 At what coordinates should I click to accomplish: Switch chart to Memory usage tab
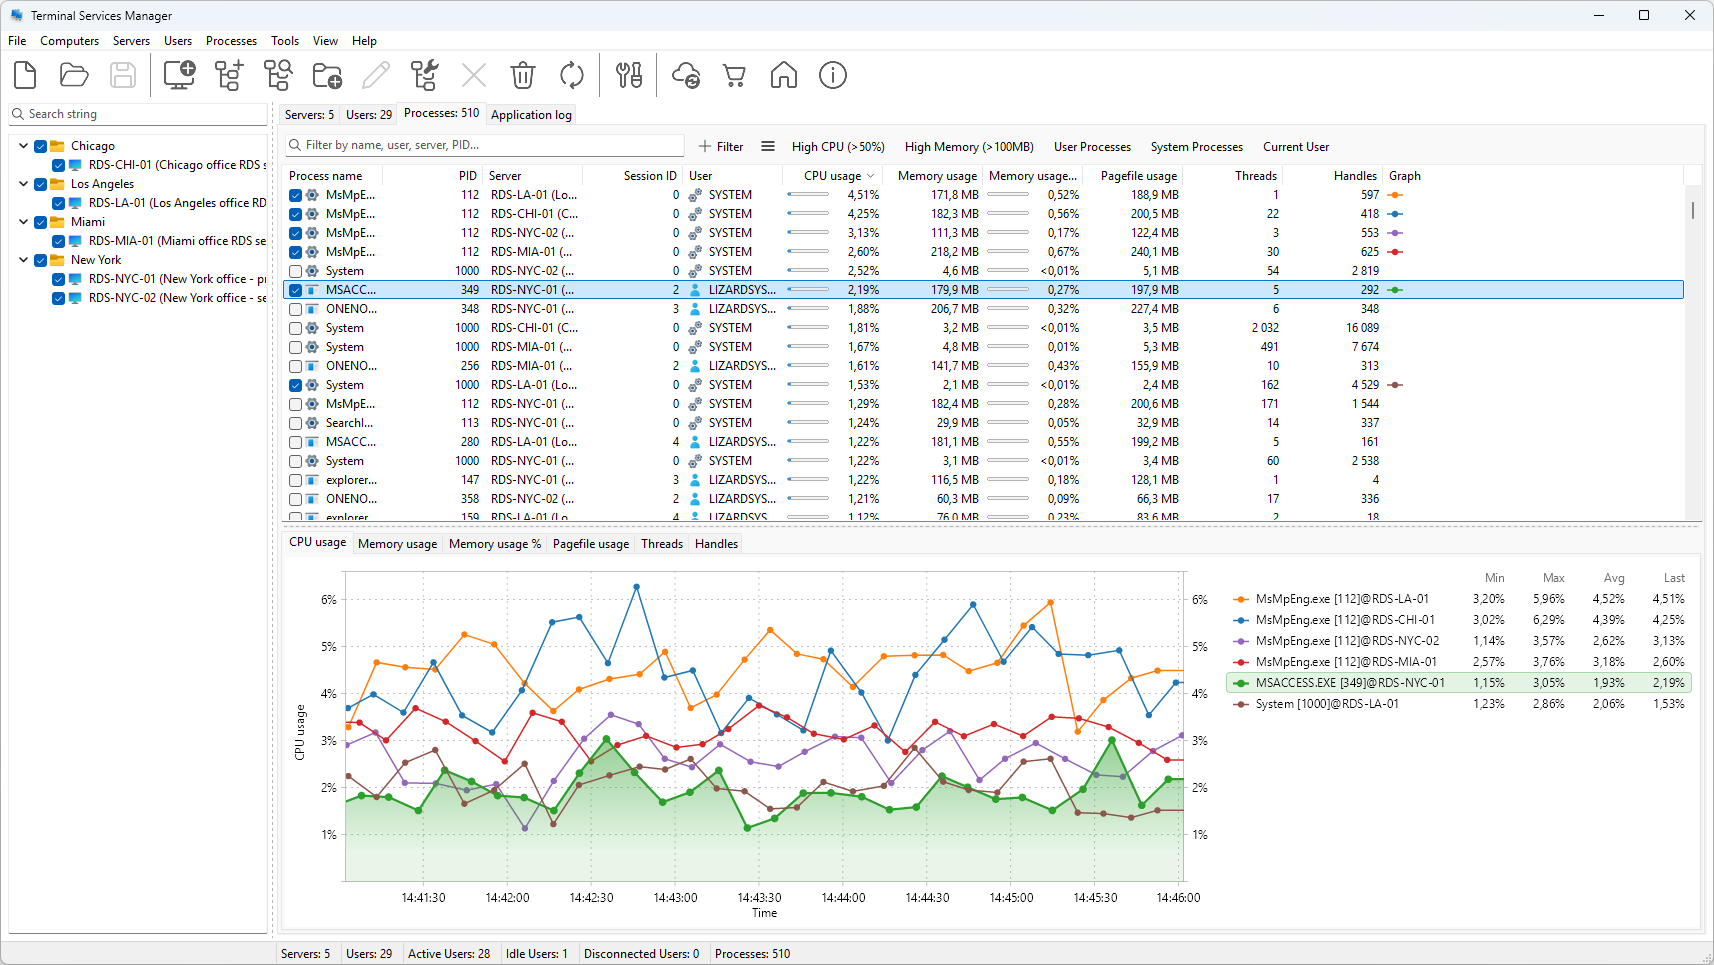point(397,544)
